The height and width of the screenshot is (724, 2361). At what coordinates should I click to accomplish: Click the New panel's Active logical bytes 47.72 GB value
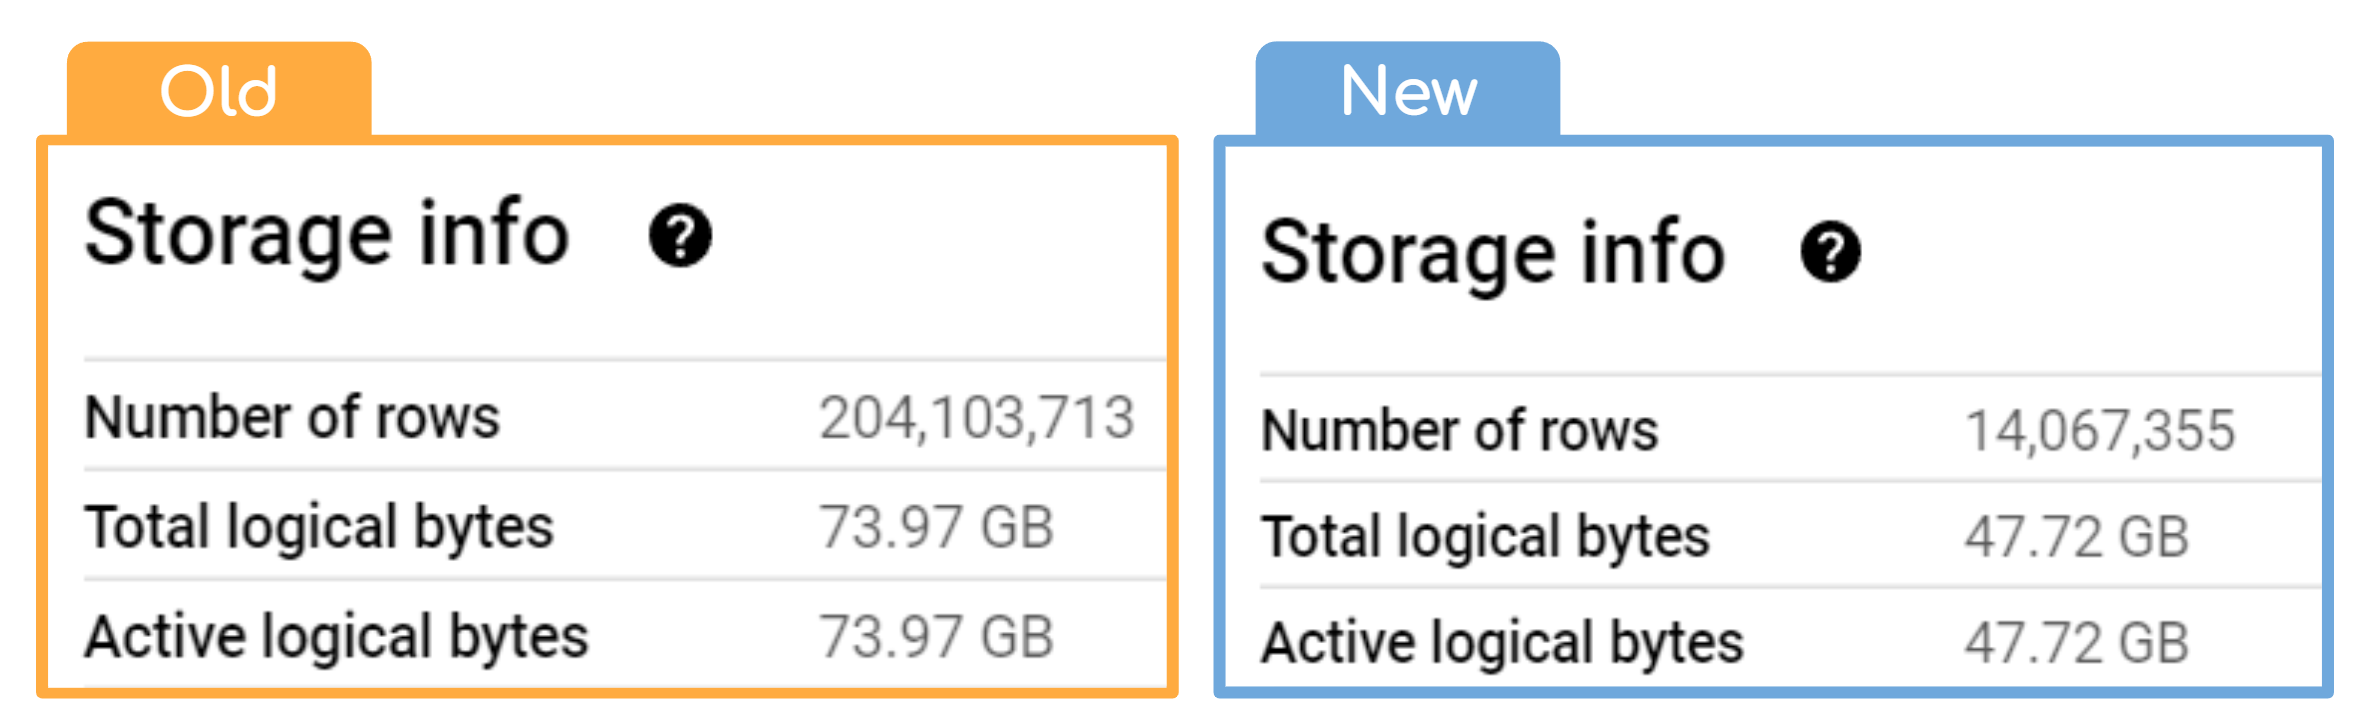point(2076,643)
